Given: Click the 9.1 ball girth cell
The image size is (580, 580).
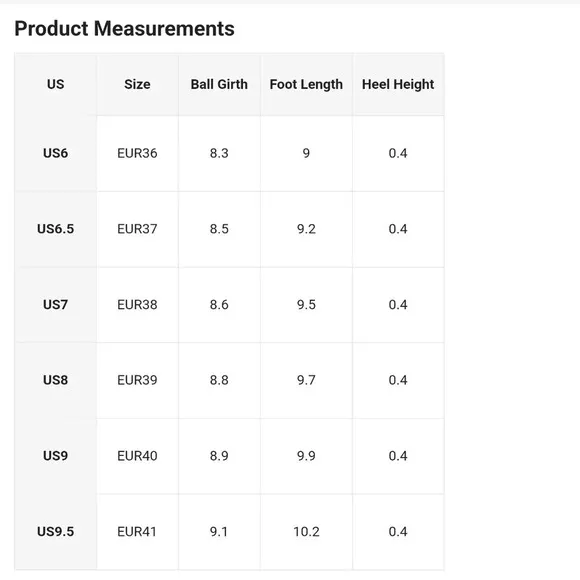Looking at the screenshot, I should (x=219, y=532).
